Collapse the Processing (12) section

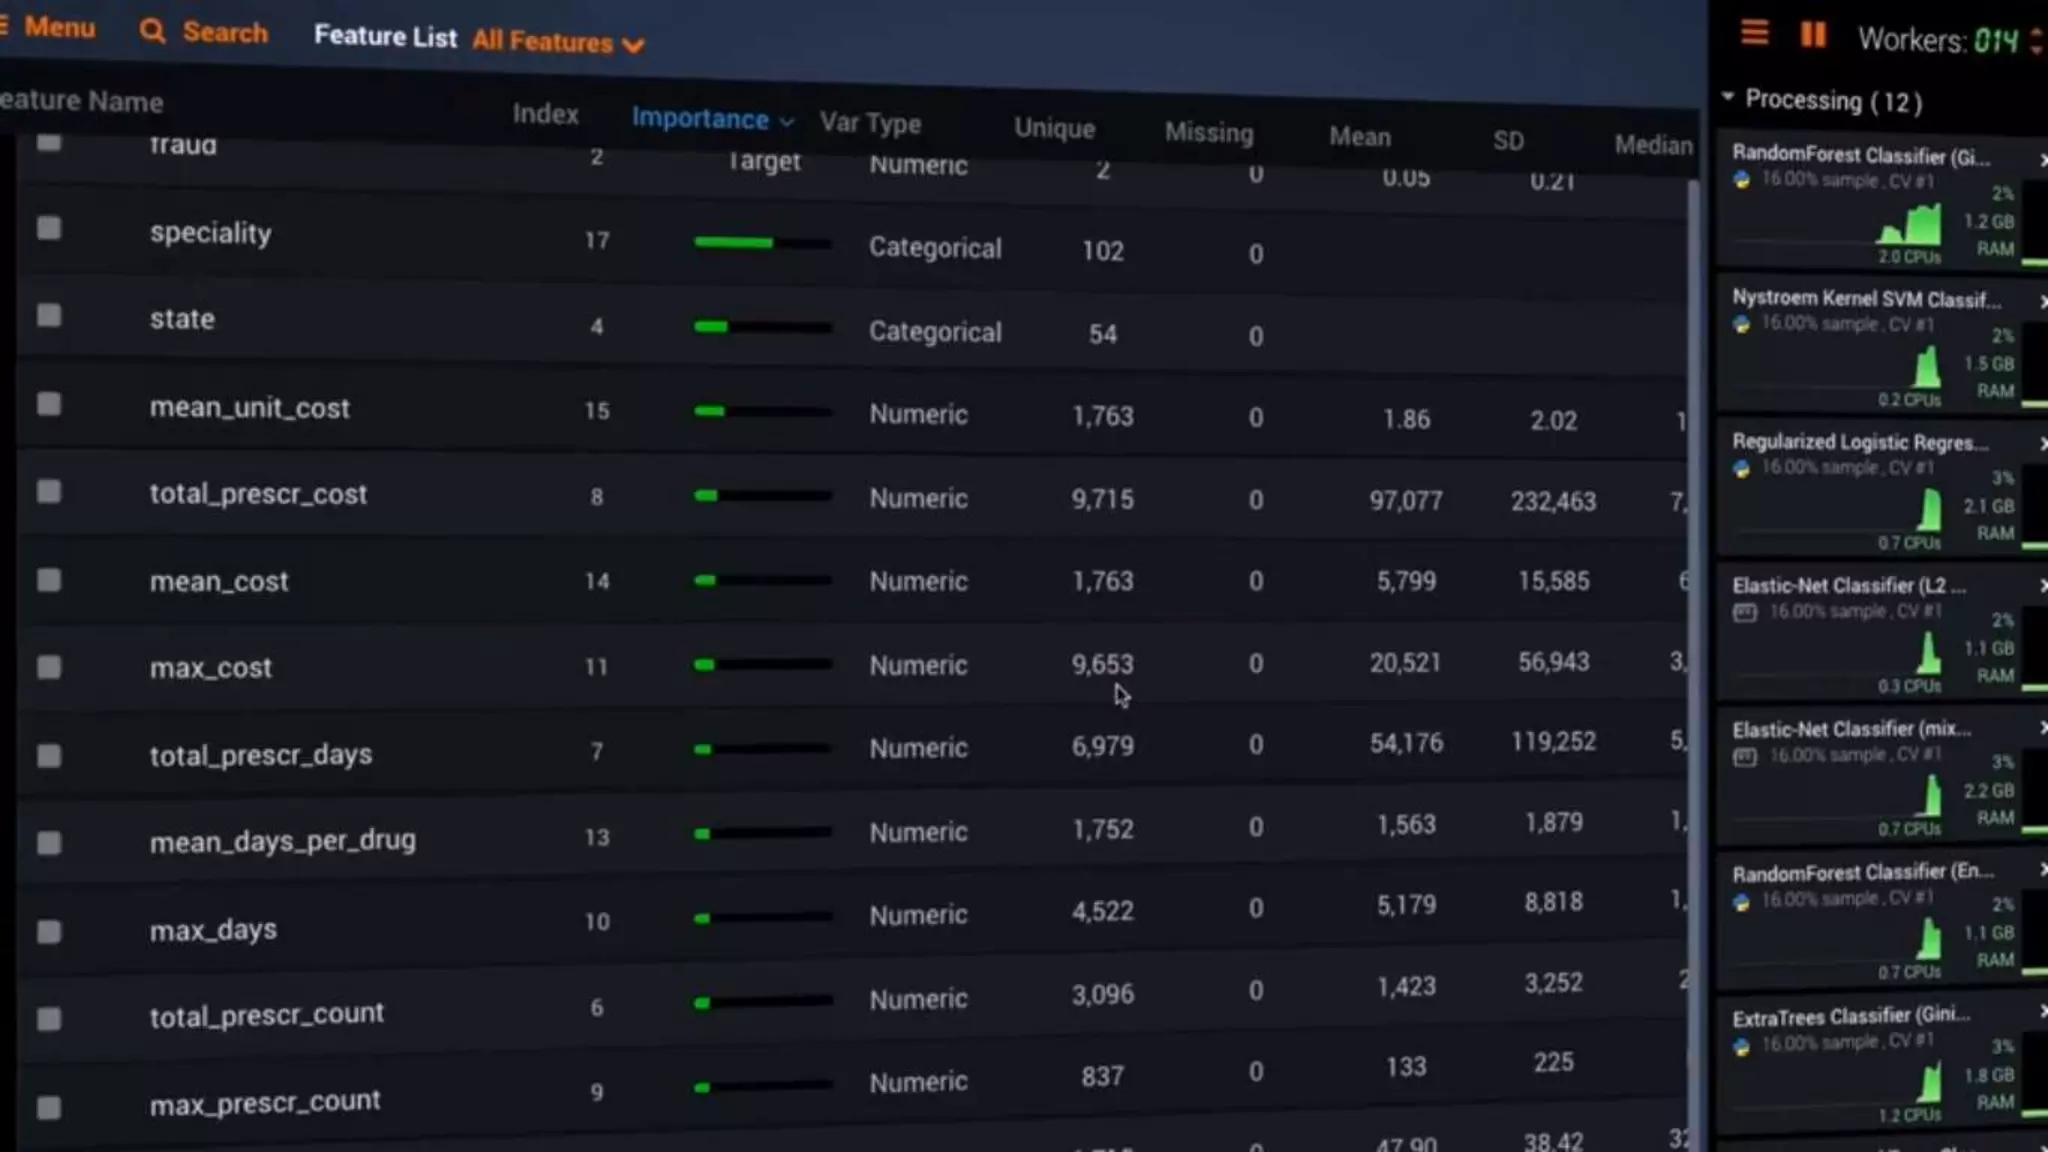click(1728, 97)
